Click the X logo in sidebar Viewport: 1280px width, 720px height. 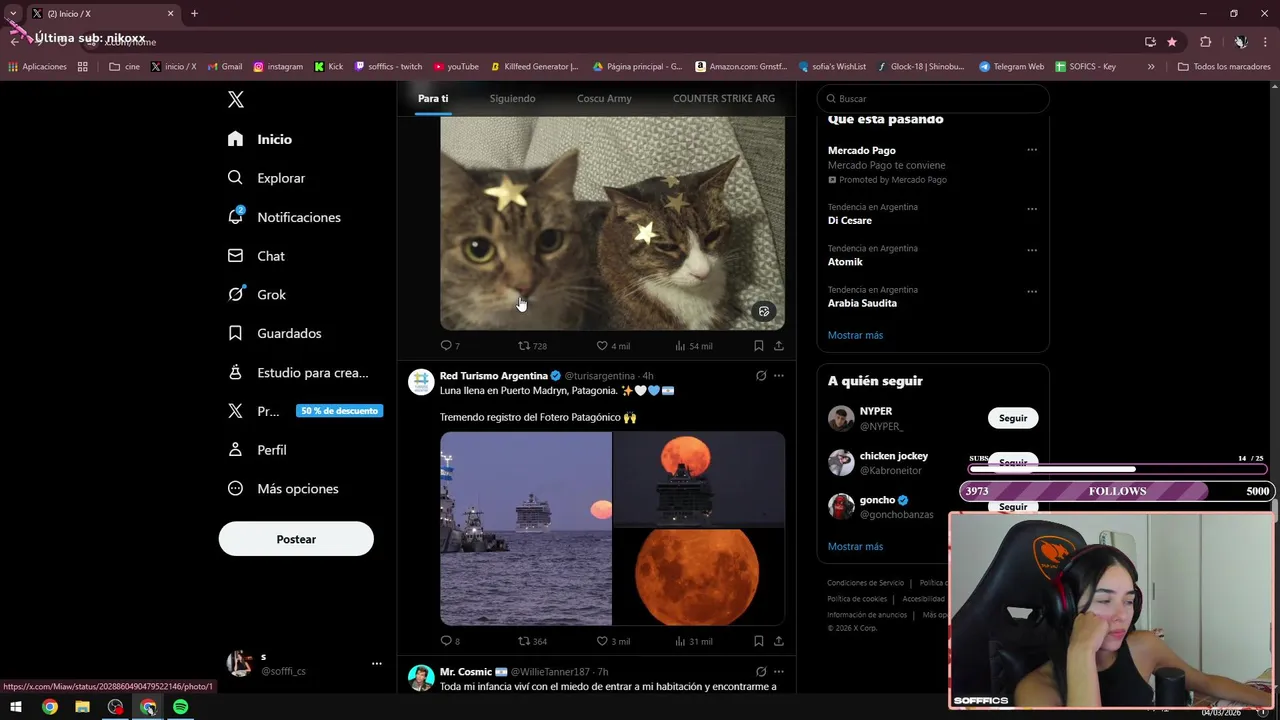point(236,99)
